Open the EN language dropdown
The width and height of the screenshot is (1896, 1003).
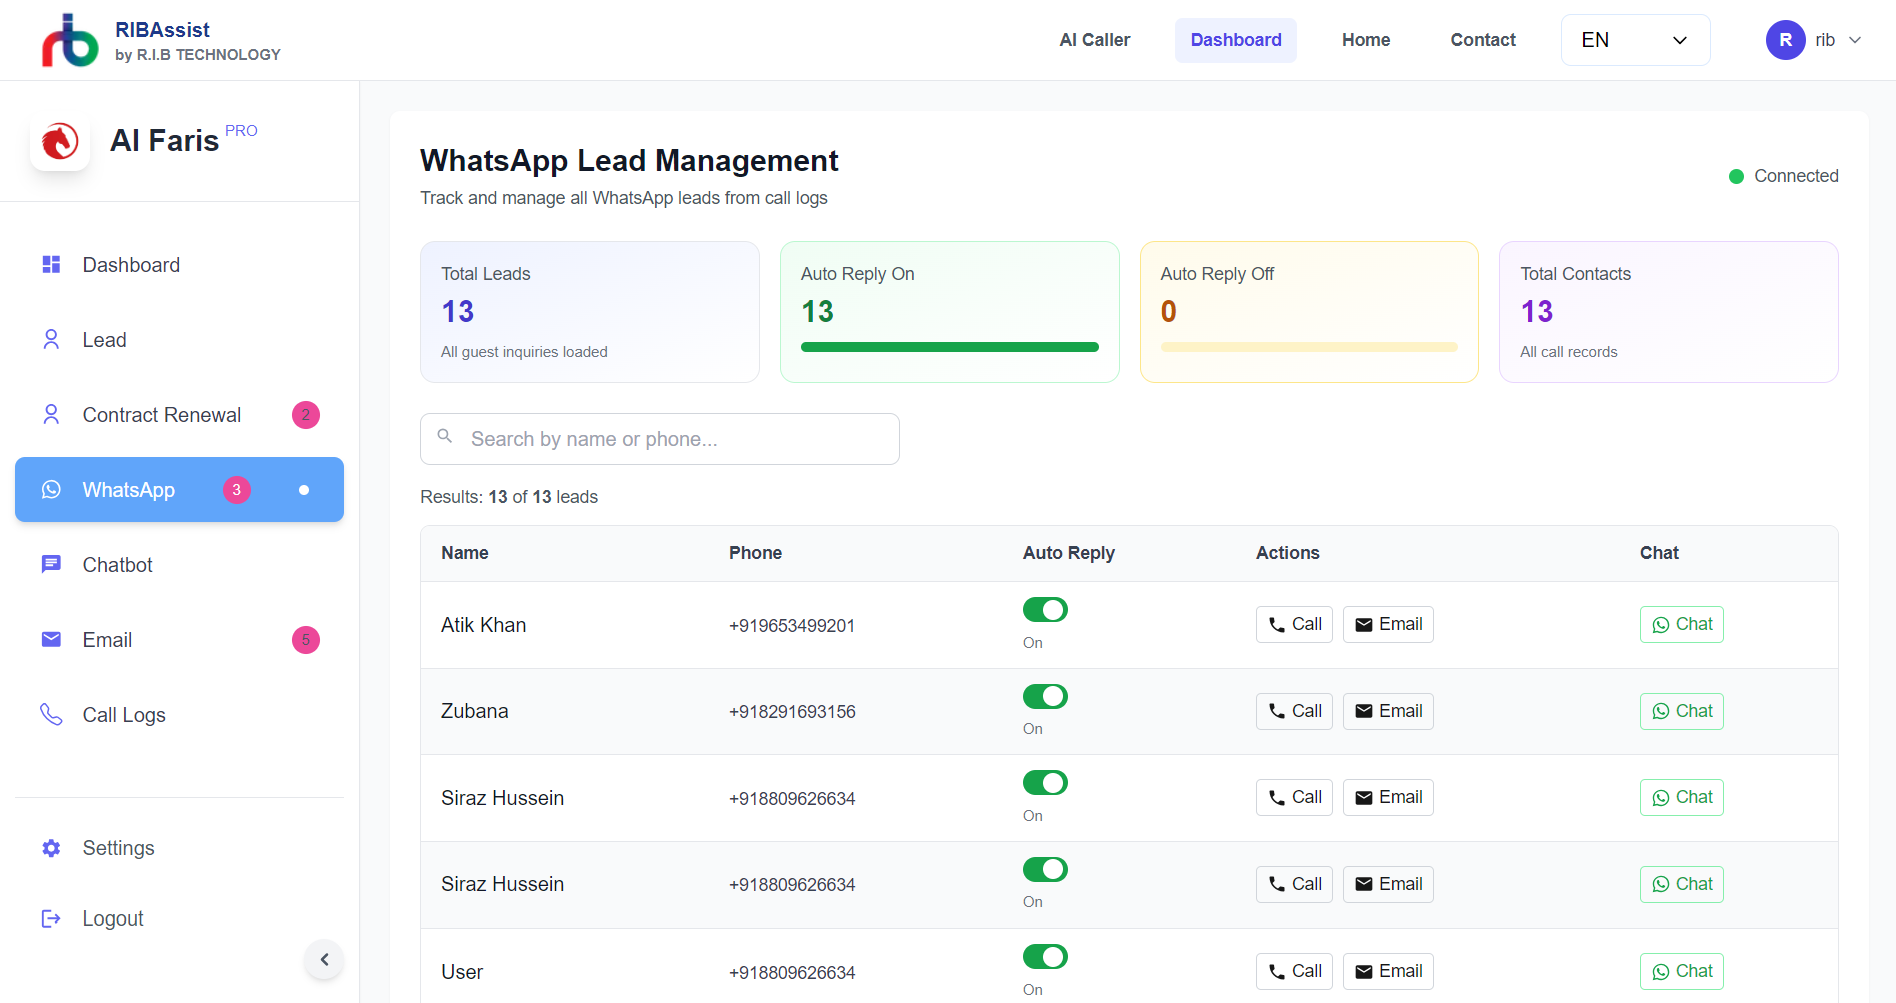(1635, 40)
